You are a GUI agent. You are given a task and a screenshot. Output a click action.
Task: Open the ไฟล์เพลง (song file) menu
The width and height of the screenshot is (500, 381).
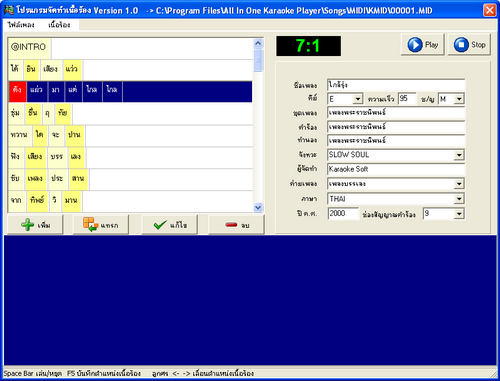point(21,25)
